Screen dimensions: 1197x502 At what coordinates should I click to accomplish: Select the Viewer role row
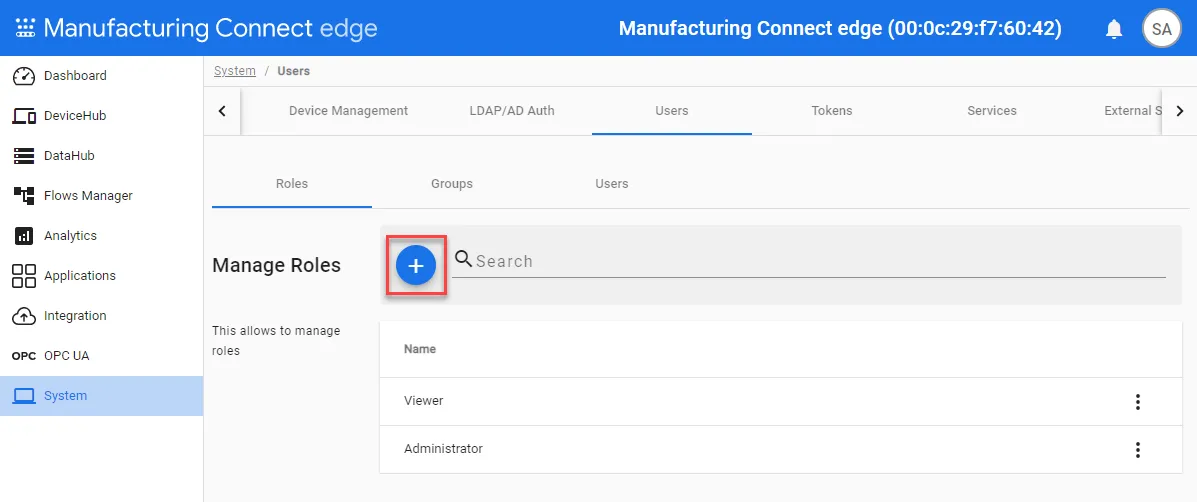(780, 401)
